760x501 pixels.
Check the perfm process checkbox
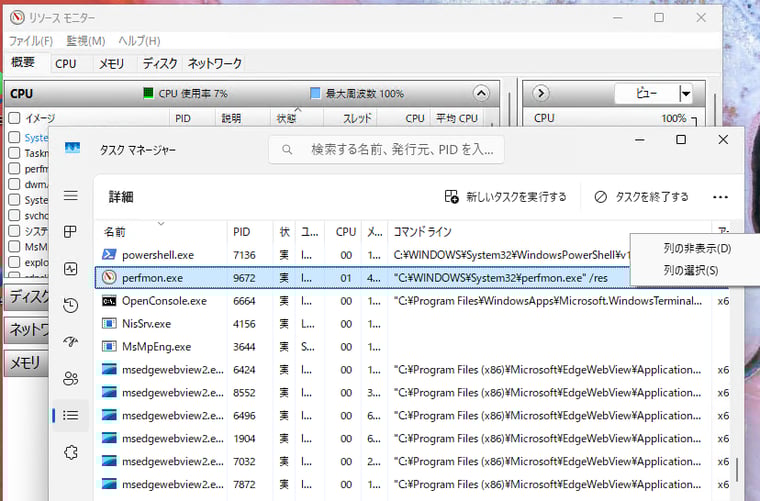15,168
